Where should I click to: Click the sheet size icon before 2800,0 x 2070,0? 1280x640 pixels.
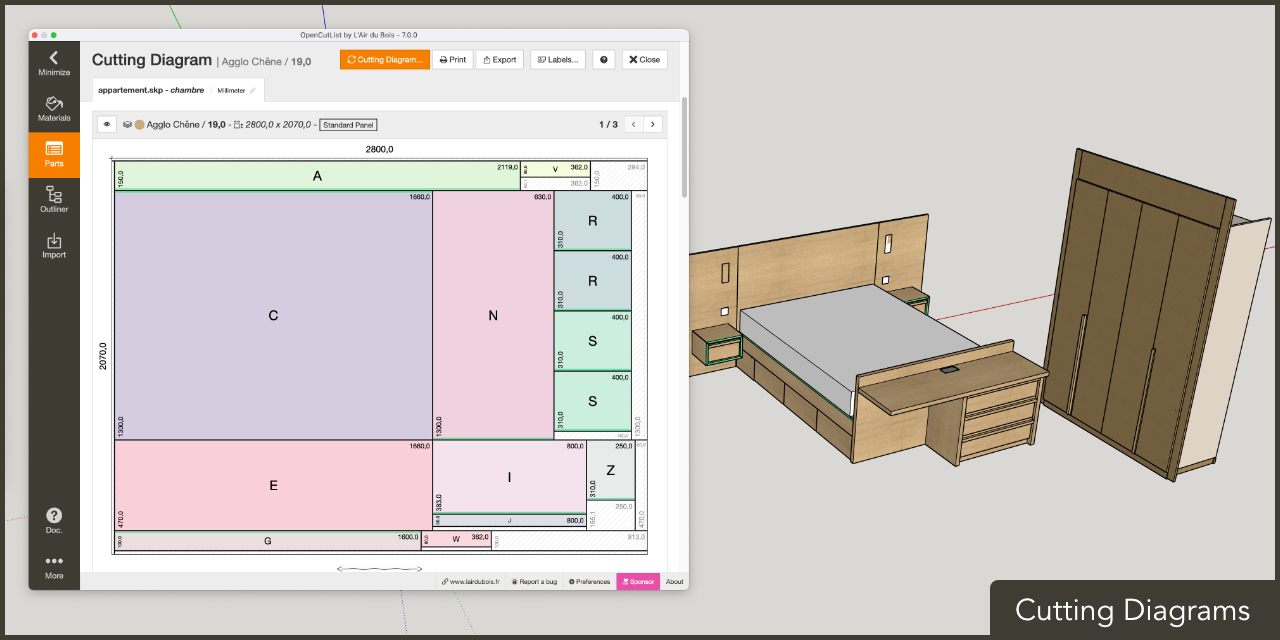coord(237,125)
